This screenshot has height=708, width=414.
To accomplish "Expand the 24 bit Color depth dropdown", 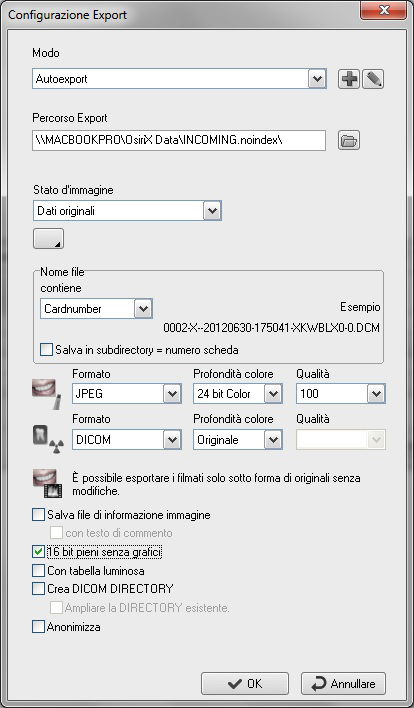I will coord(273,394).
